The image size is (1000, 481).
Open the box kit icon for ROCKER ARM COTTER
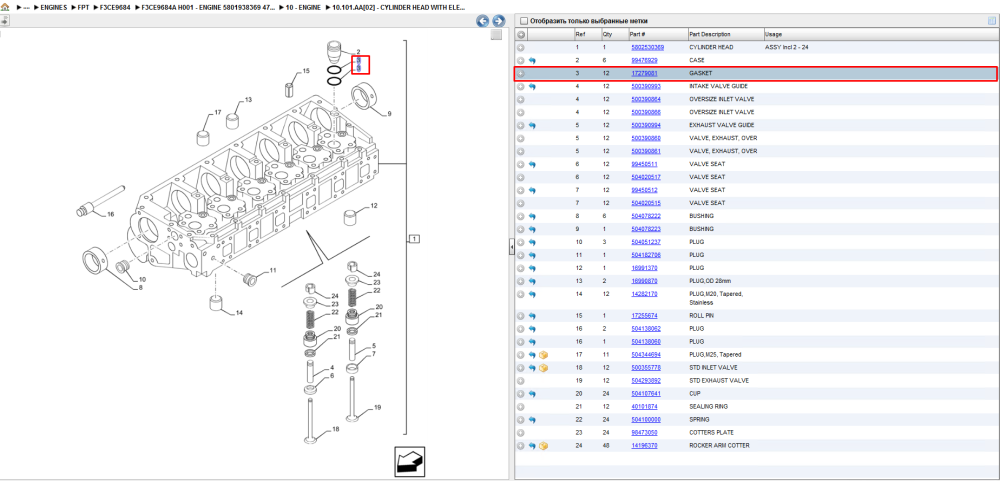coord(543,446)
